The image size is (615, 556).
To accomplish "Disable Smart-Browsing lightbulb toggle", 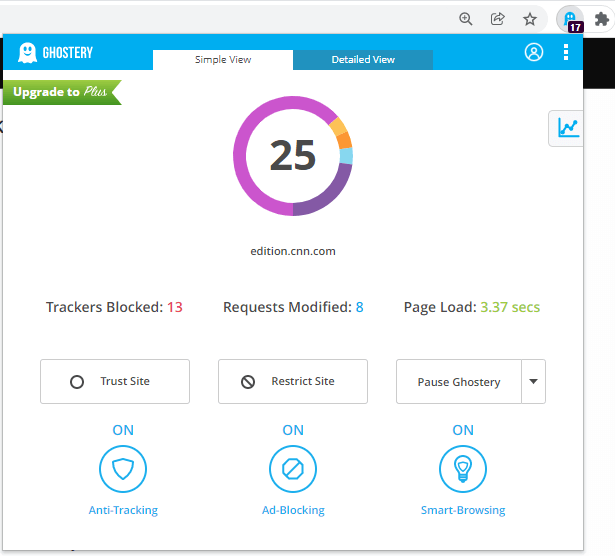I will point(463,468).
